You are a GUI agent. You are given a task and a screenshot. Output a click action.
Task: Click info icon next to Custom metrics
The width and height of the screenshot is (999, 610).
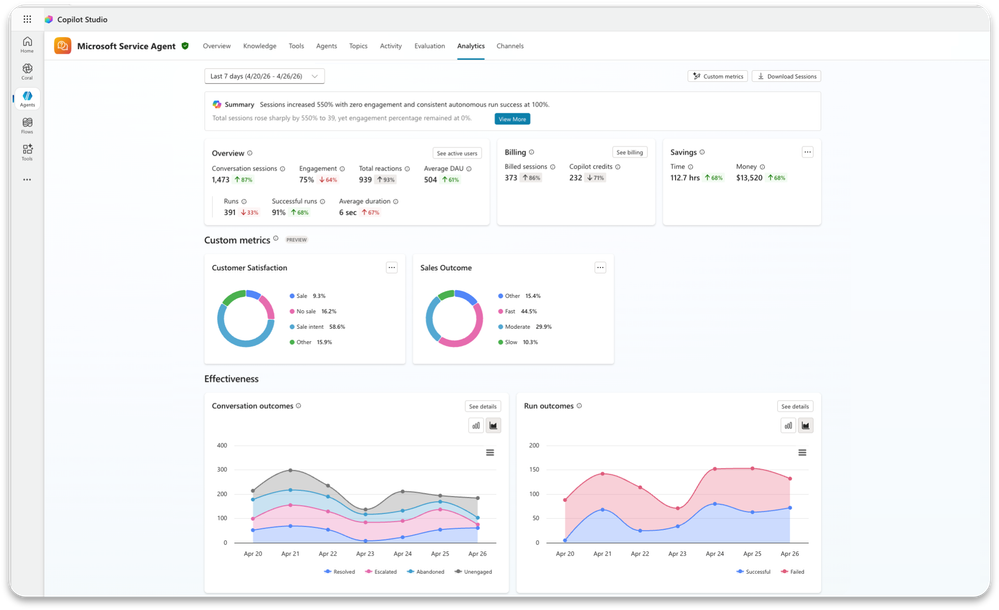(276, 238)
